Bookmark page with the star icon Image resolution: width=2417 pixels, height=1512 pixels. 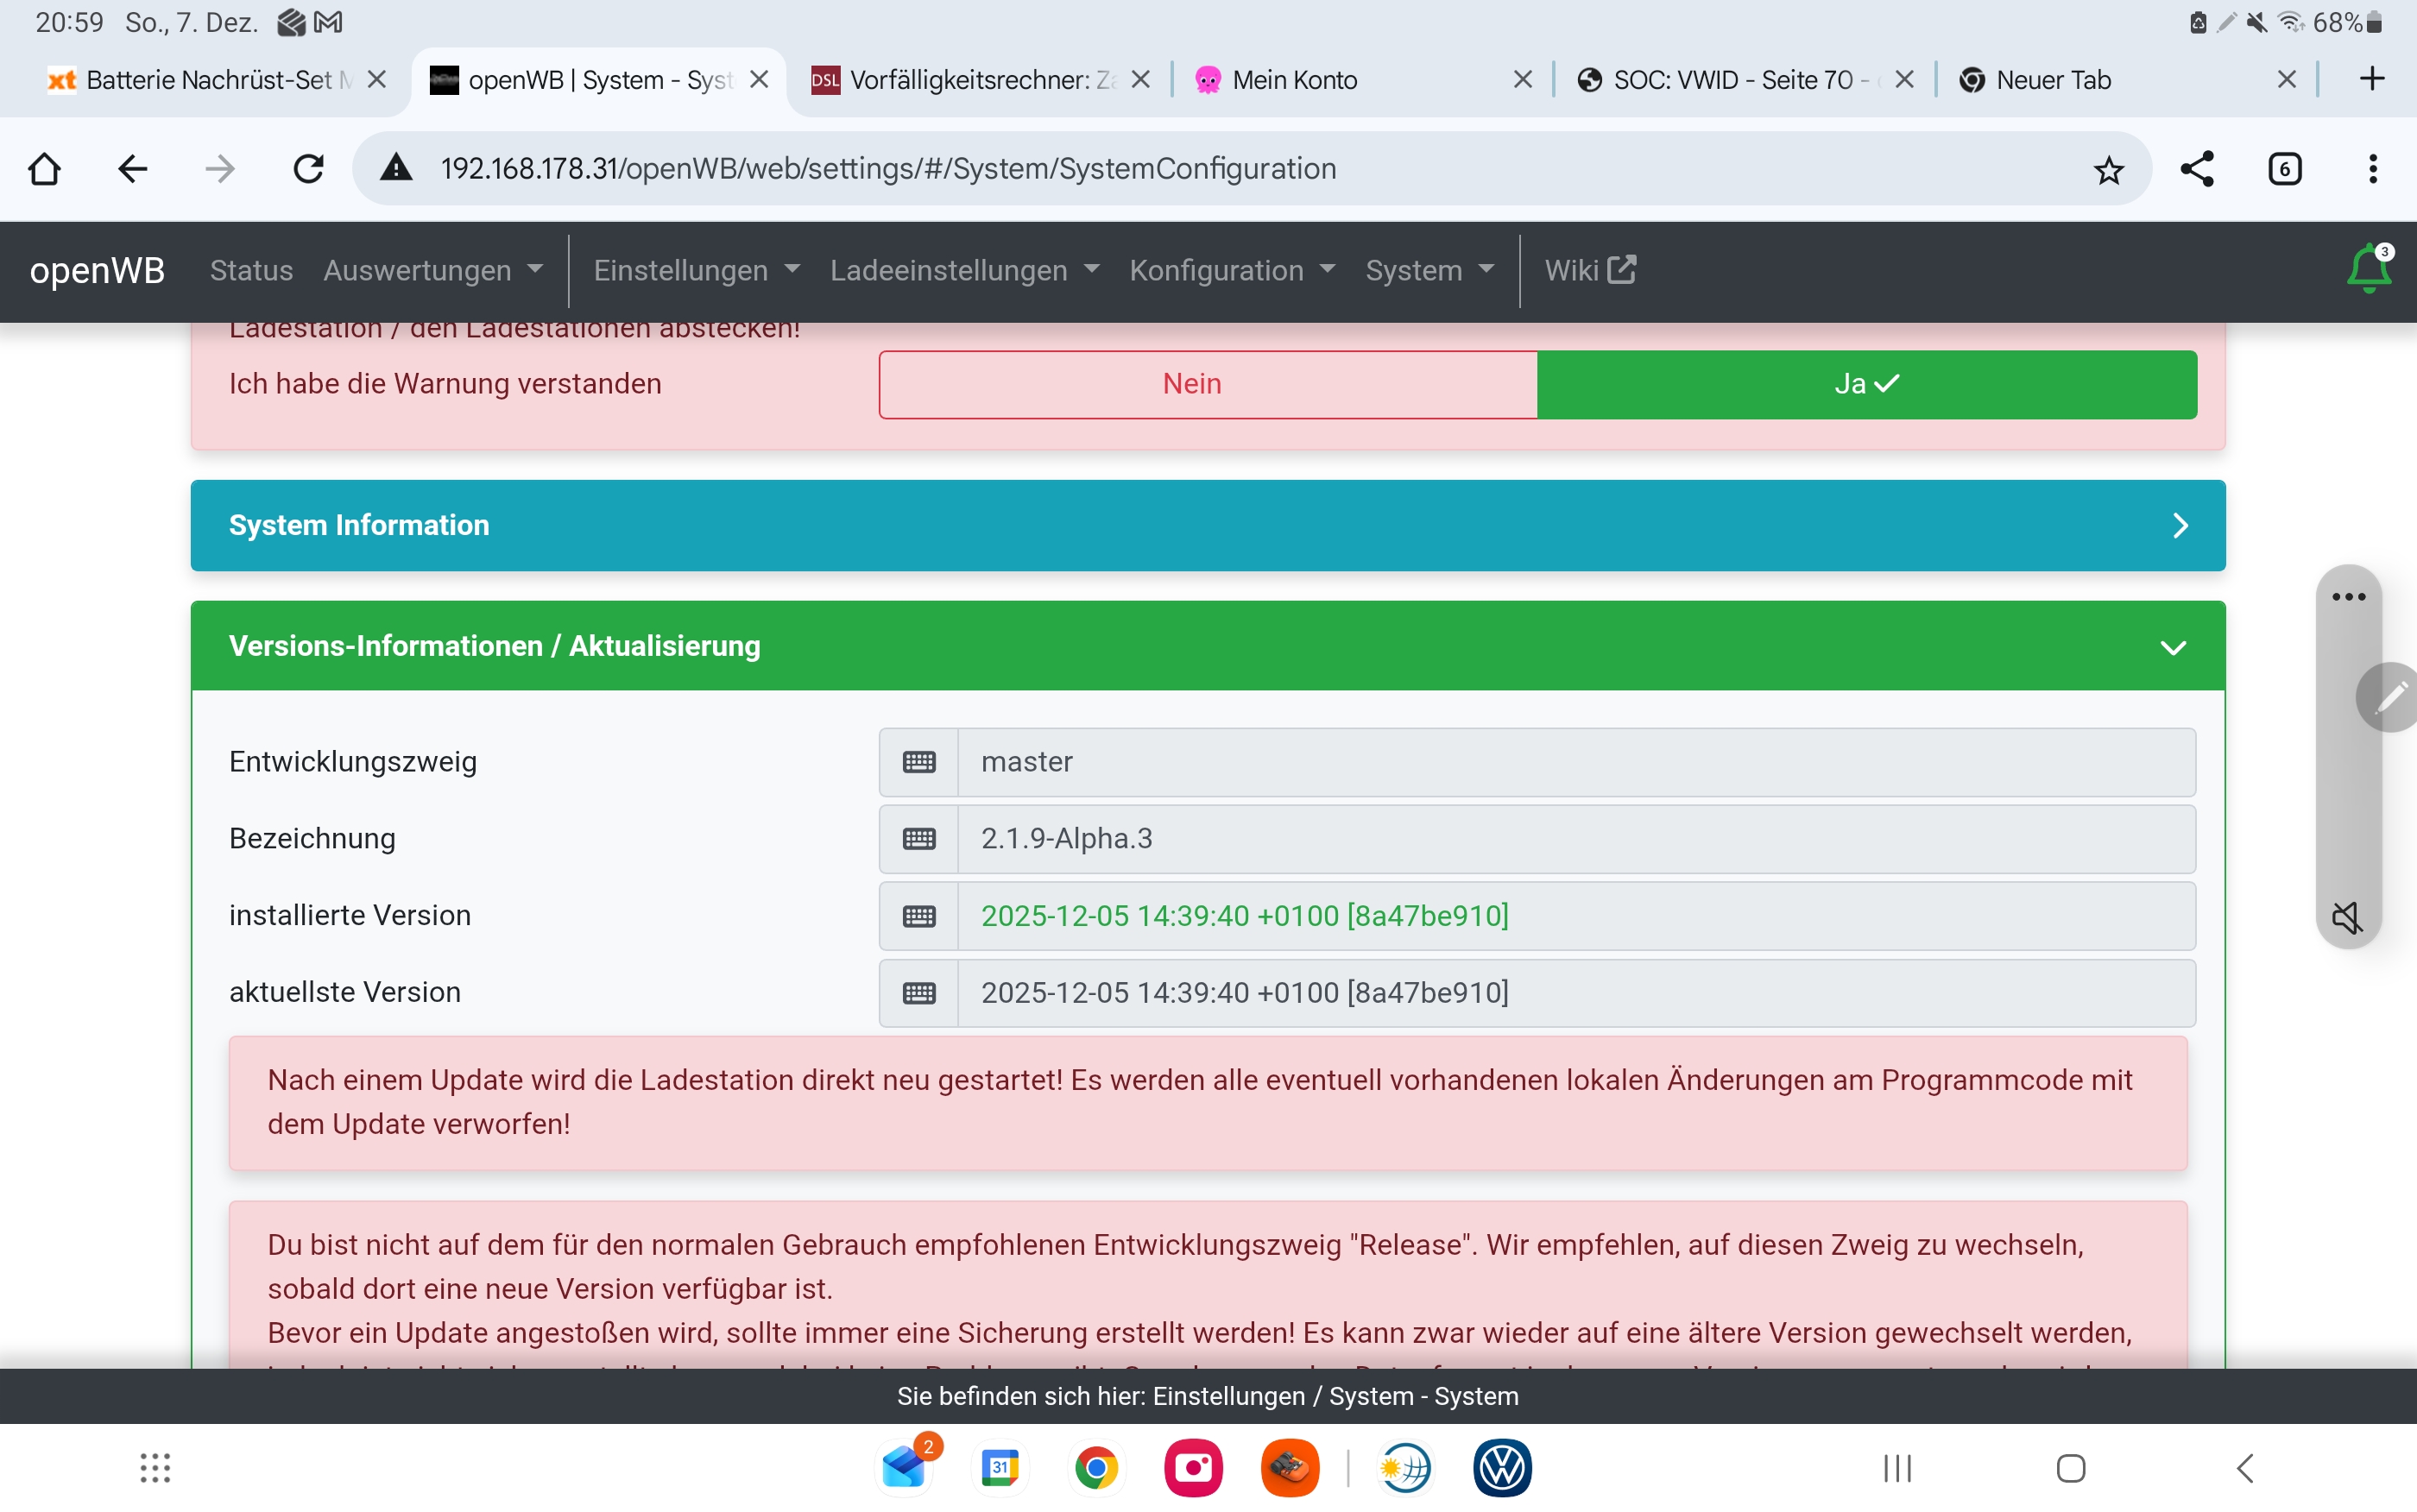tap(2108, 170)
